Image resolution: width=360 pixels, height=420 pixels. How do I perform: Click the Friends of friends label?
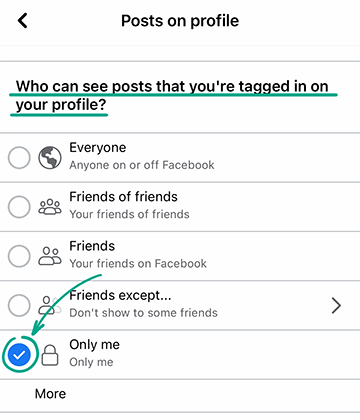tap(123, 197)
